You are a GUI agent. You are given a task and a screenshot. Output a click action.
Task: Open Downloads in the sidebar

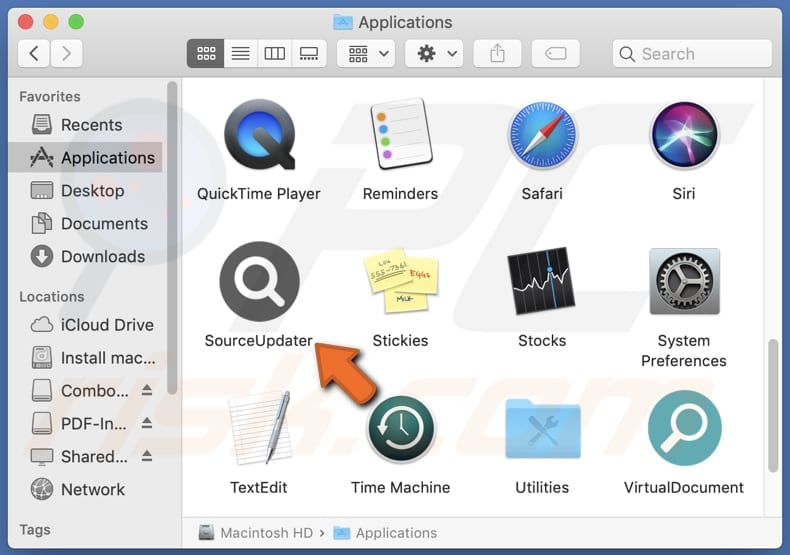[x=85, y=256]
